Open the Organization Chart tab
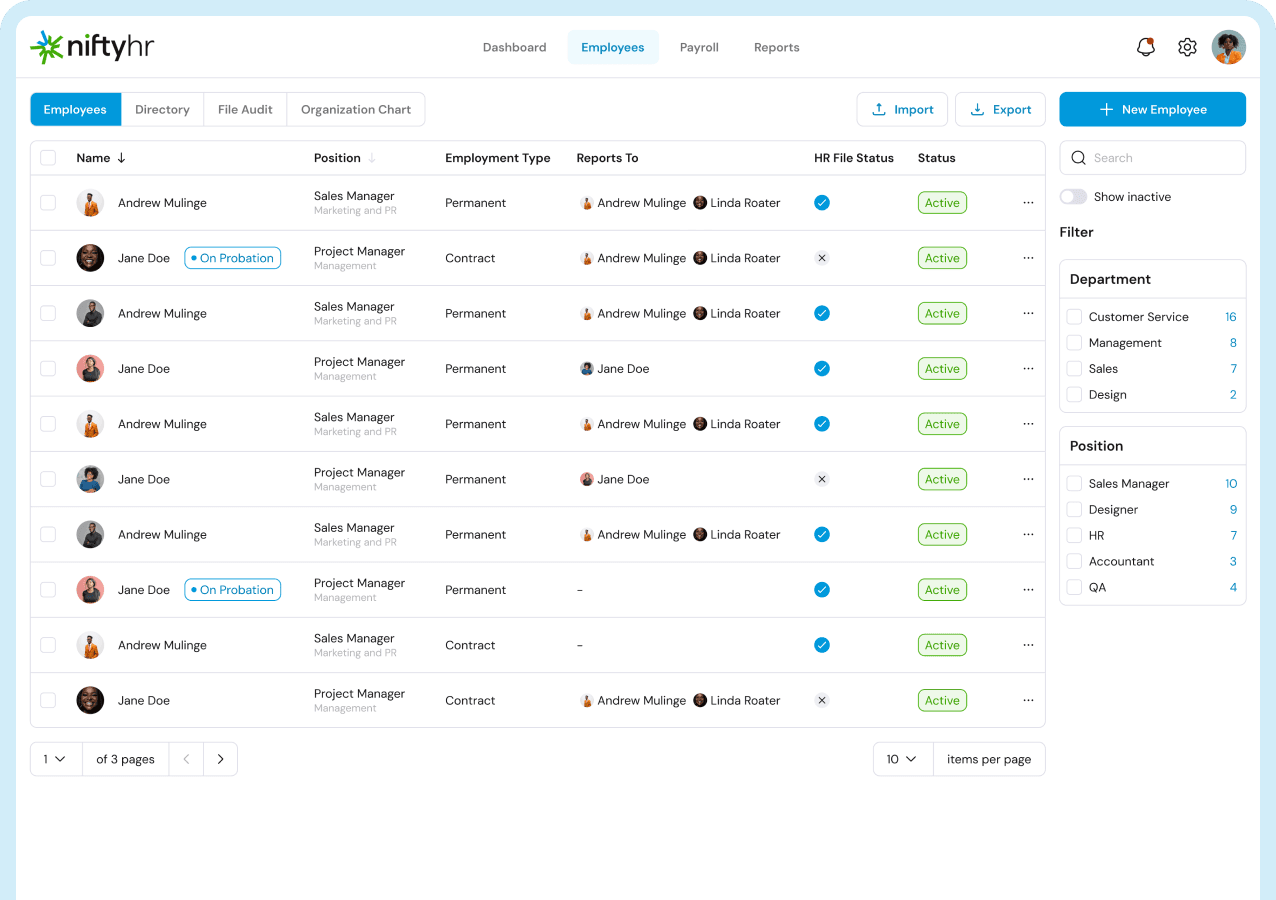 click(x=356, y=109)
